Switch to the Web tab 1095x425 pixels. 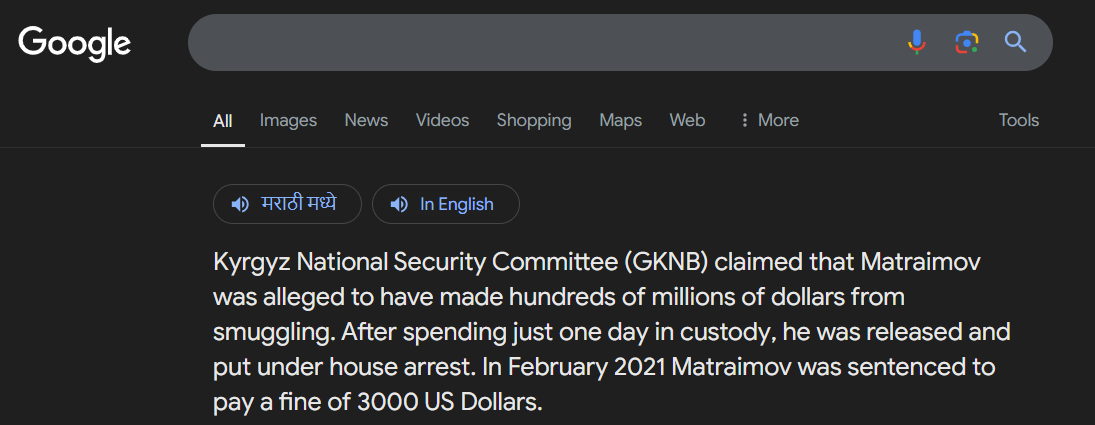pos(687,120)
